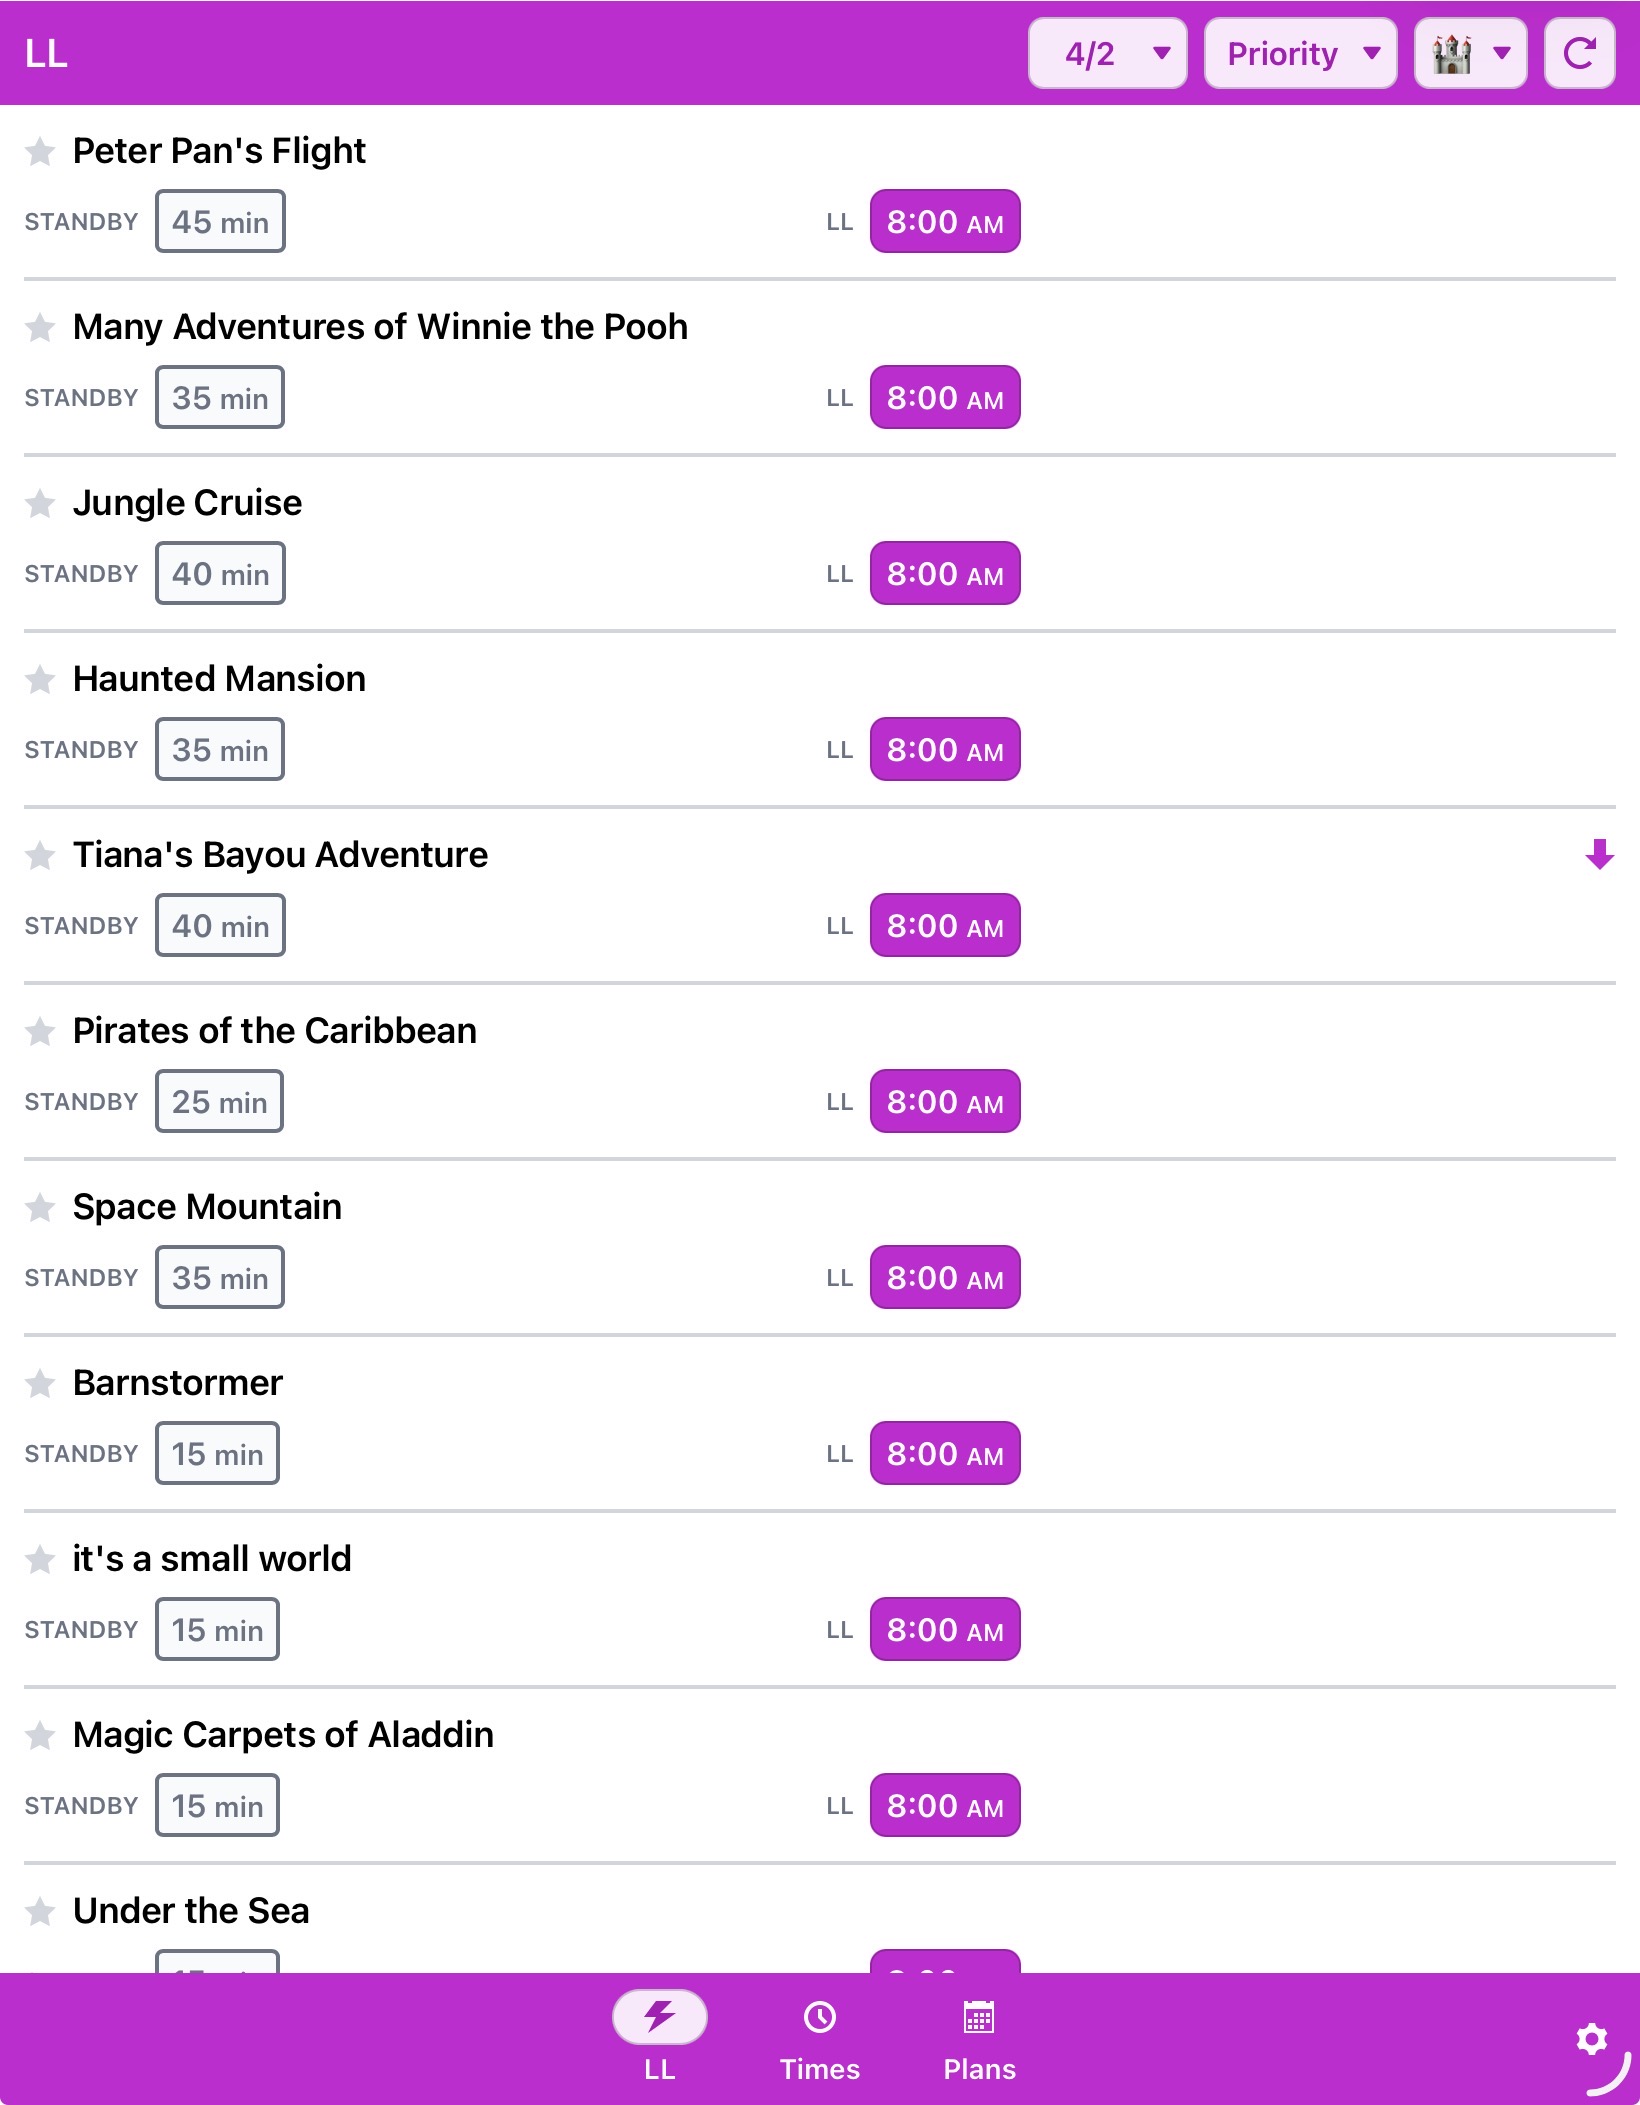This screenshot has height=2105, width=1640.
Task: Star the Haunted Mansion attraction
Action: coord(40,679)
